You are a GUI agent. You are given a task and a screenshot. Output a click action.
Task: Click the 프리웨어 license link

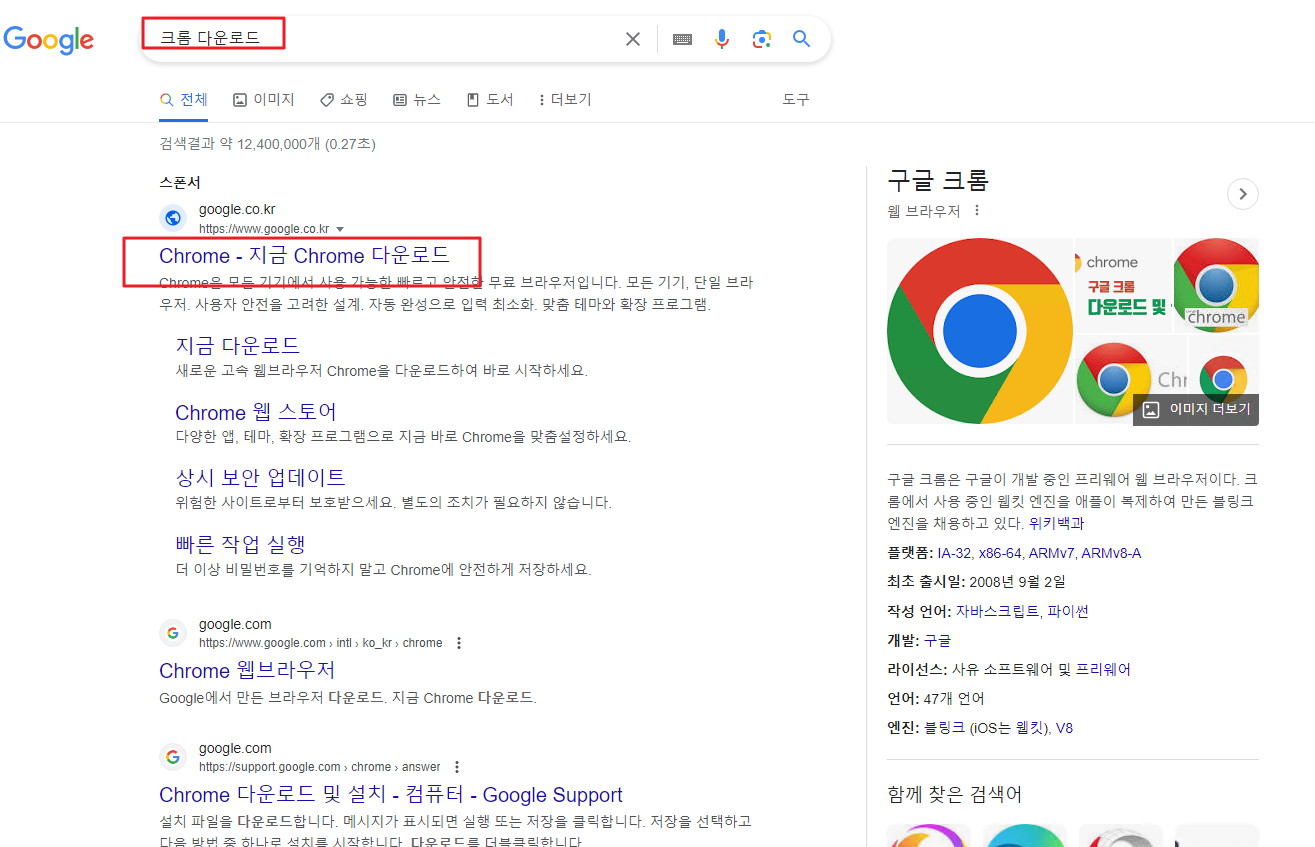(x=1103, y=669)
